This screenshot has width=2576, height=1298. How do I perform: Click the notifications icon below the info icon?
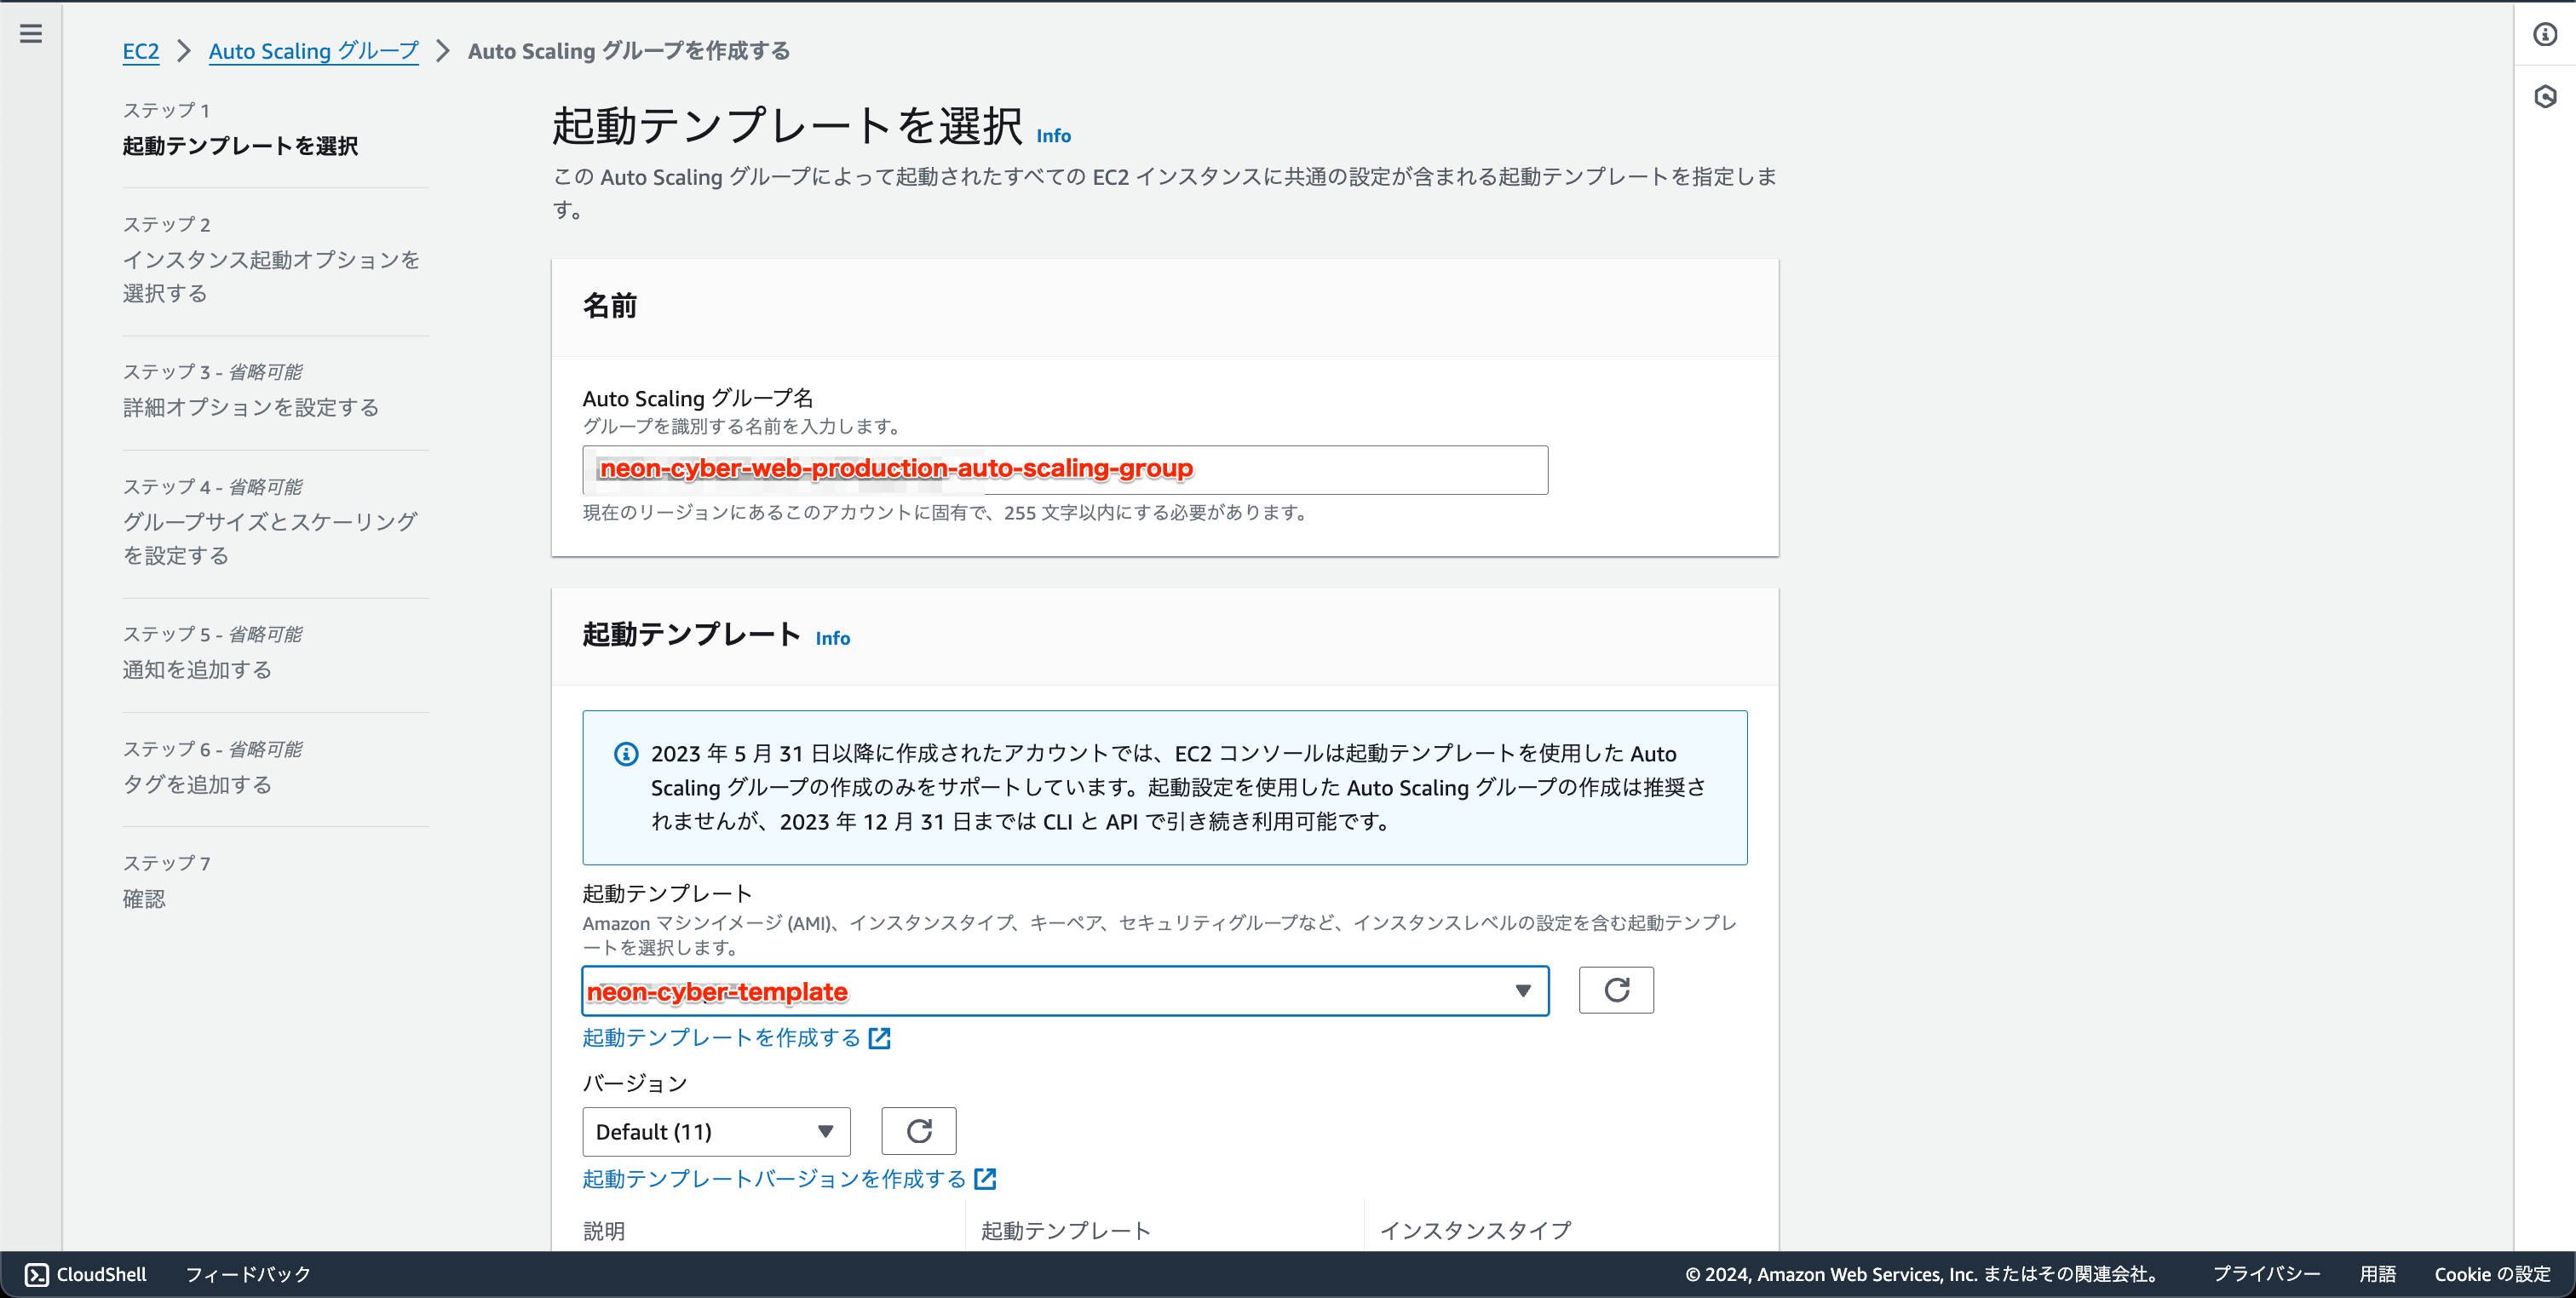click(2547, 96)
